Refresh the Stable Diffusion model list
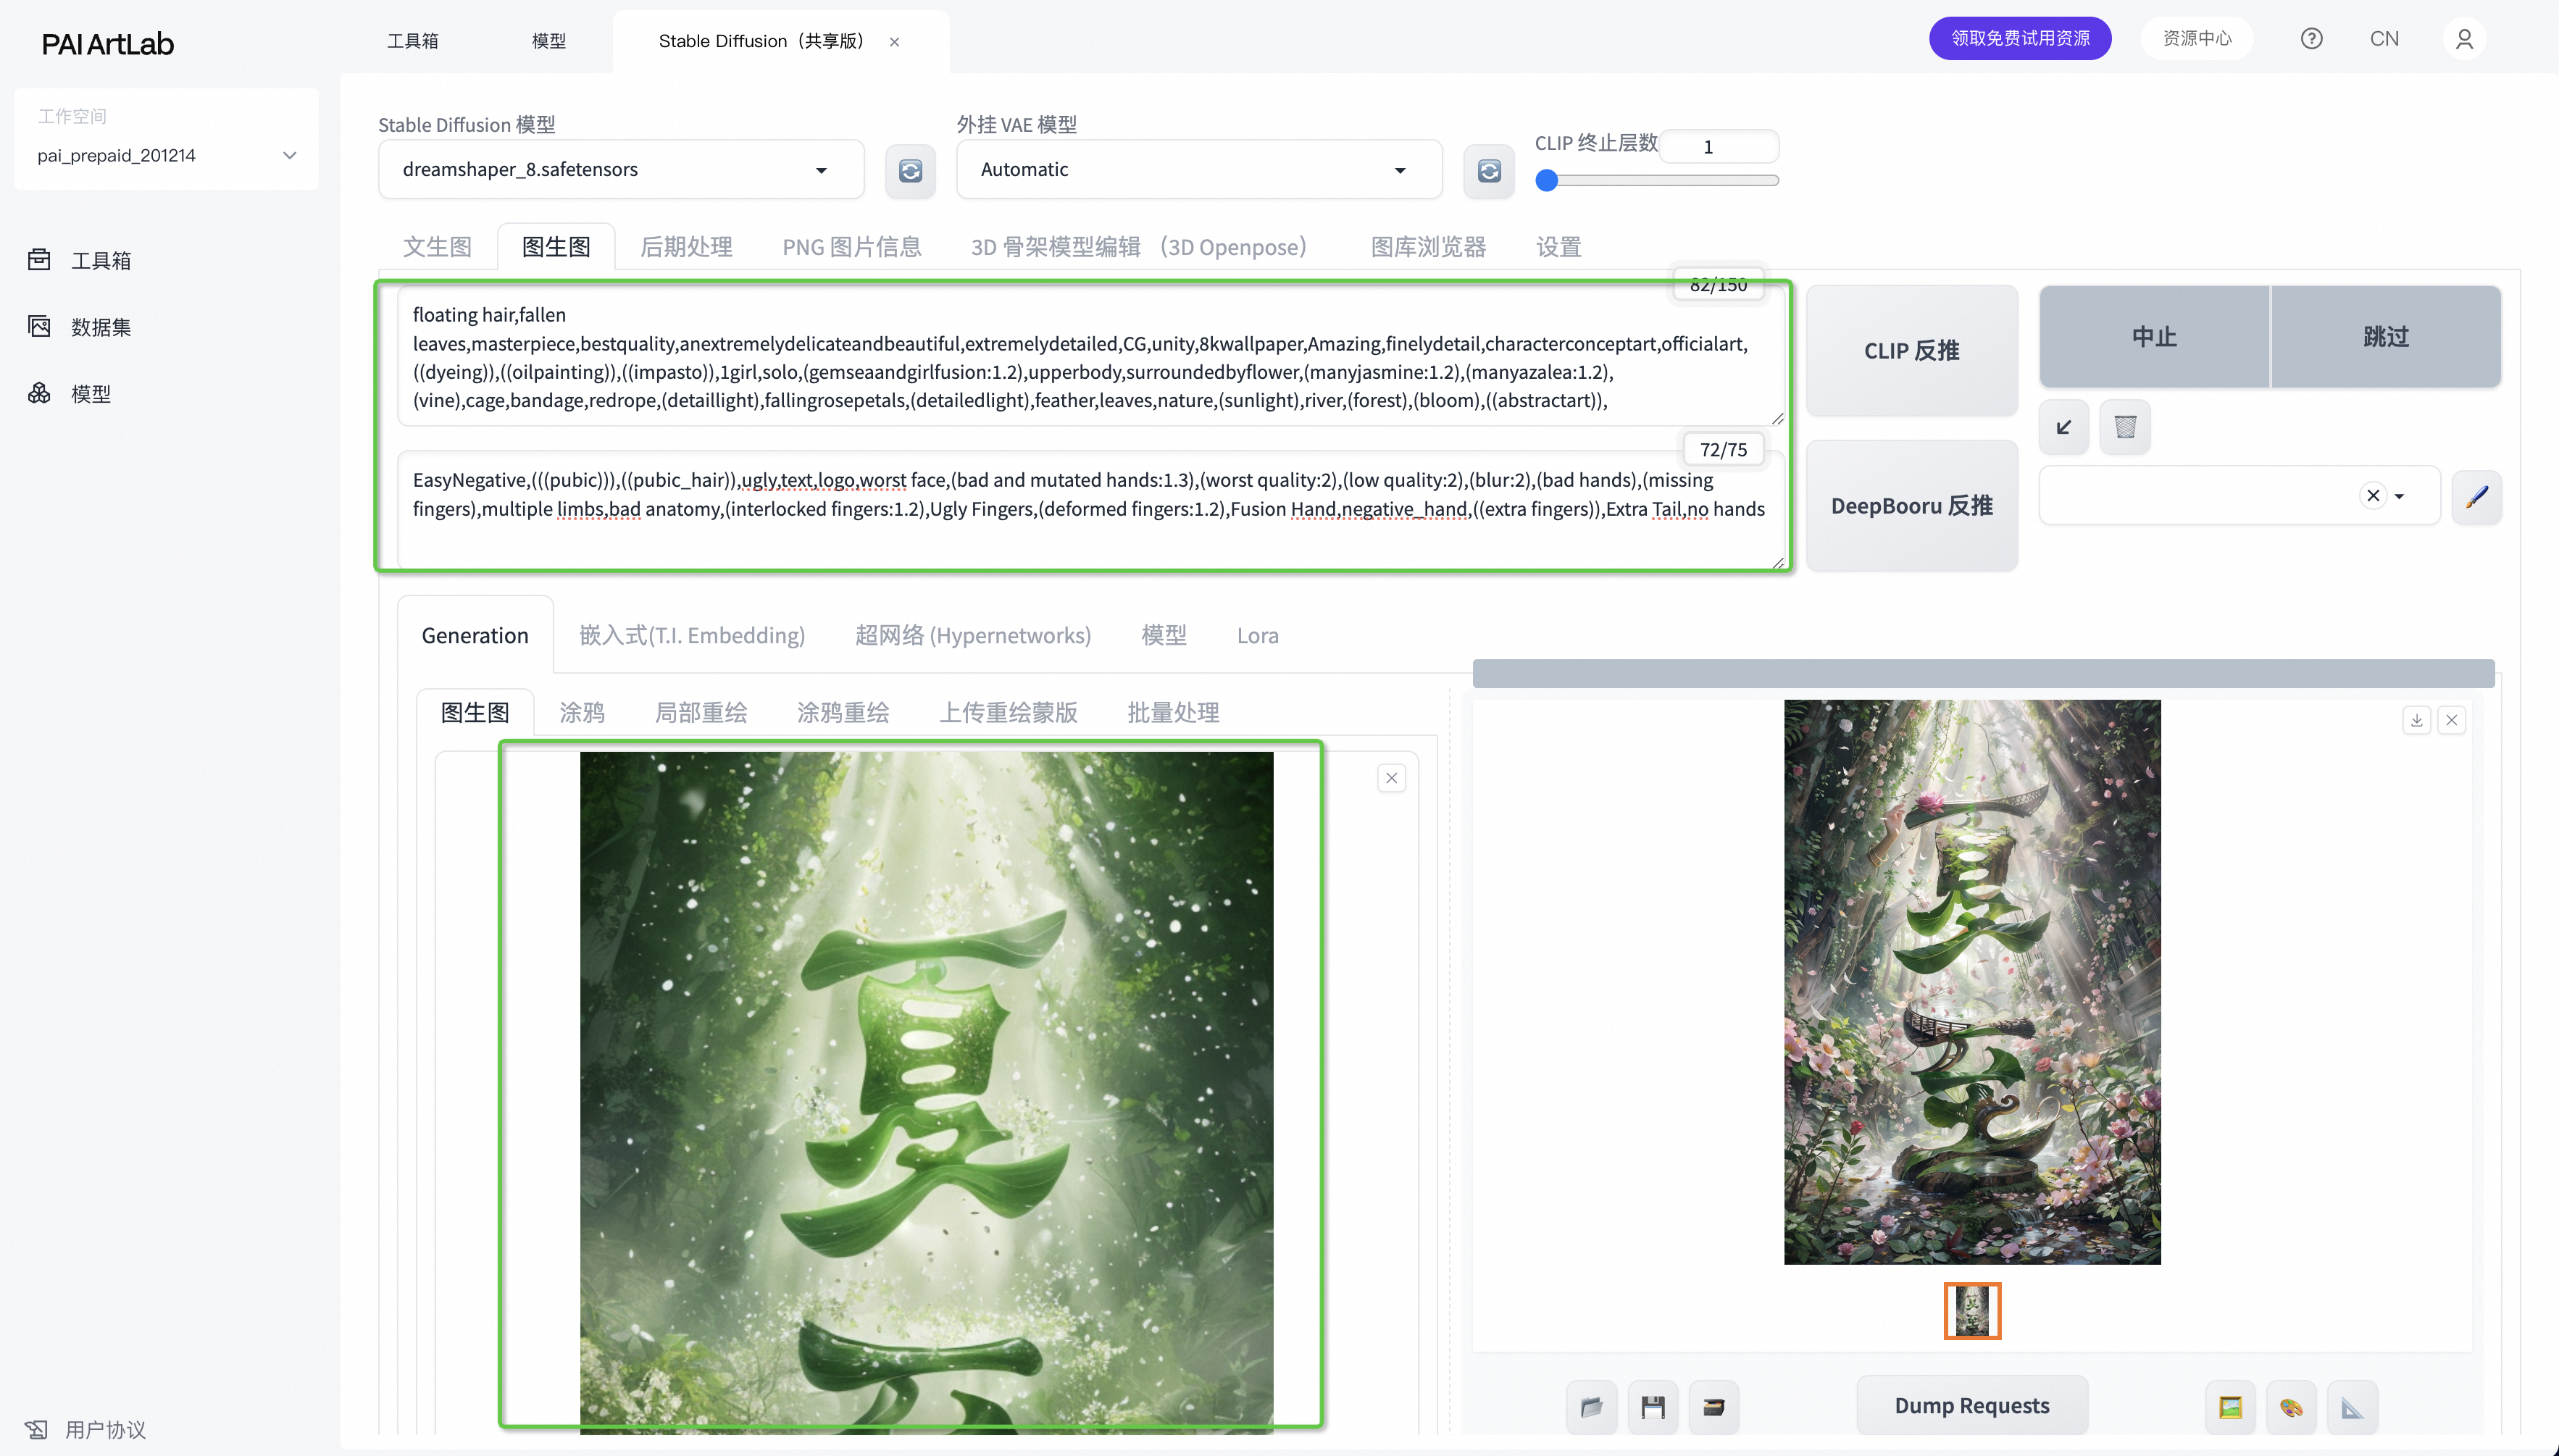2559x1456 pixels. point(910,171)
